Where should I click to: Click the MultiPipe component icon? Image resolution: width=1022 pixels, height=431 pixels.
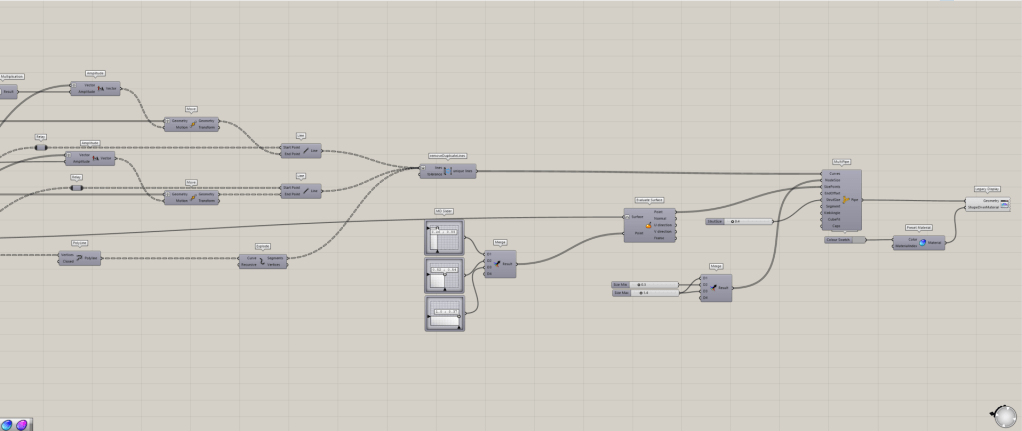pos(844,201)
